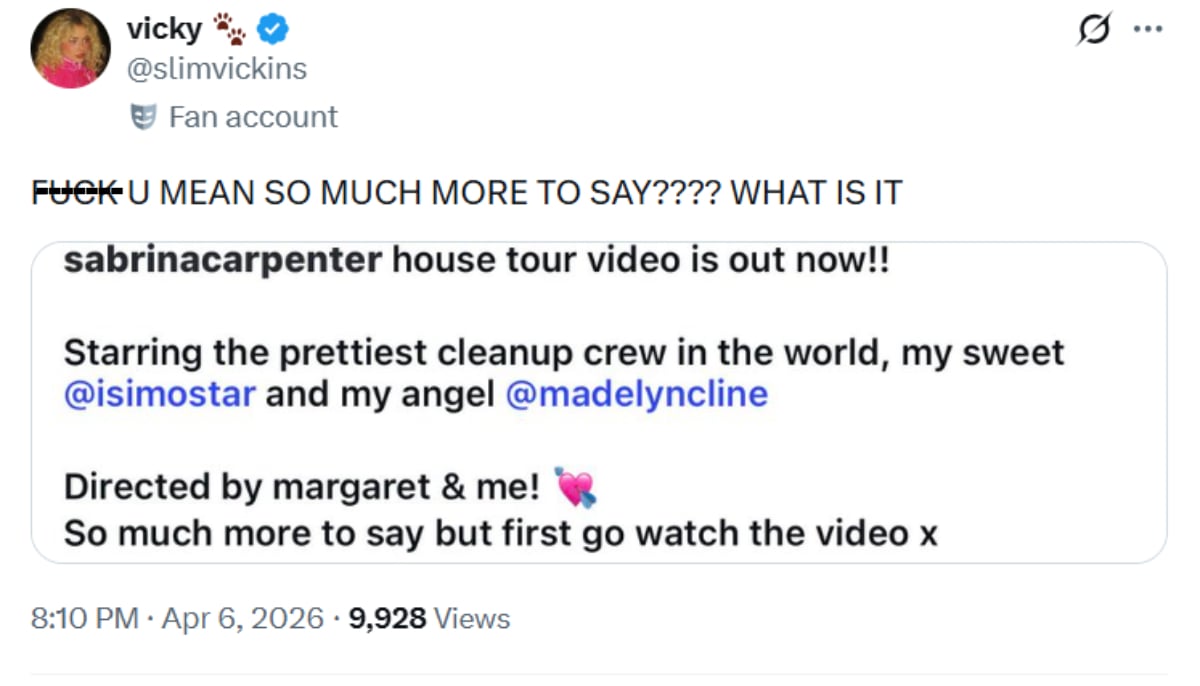
Task: Click the paw prints emoji in display name
Action: 231,29
